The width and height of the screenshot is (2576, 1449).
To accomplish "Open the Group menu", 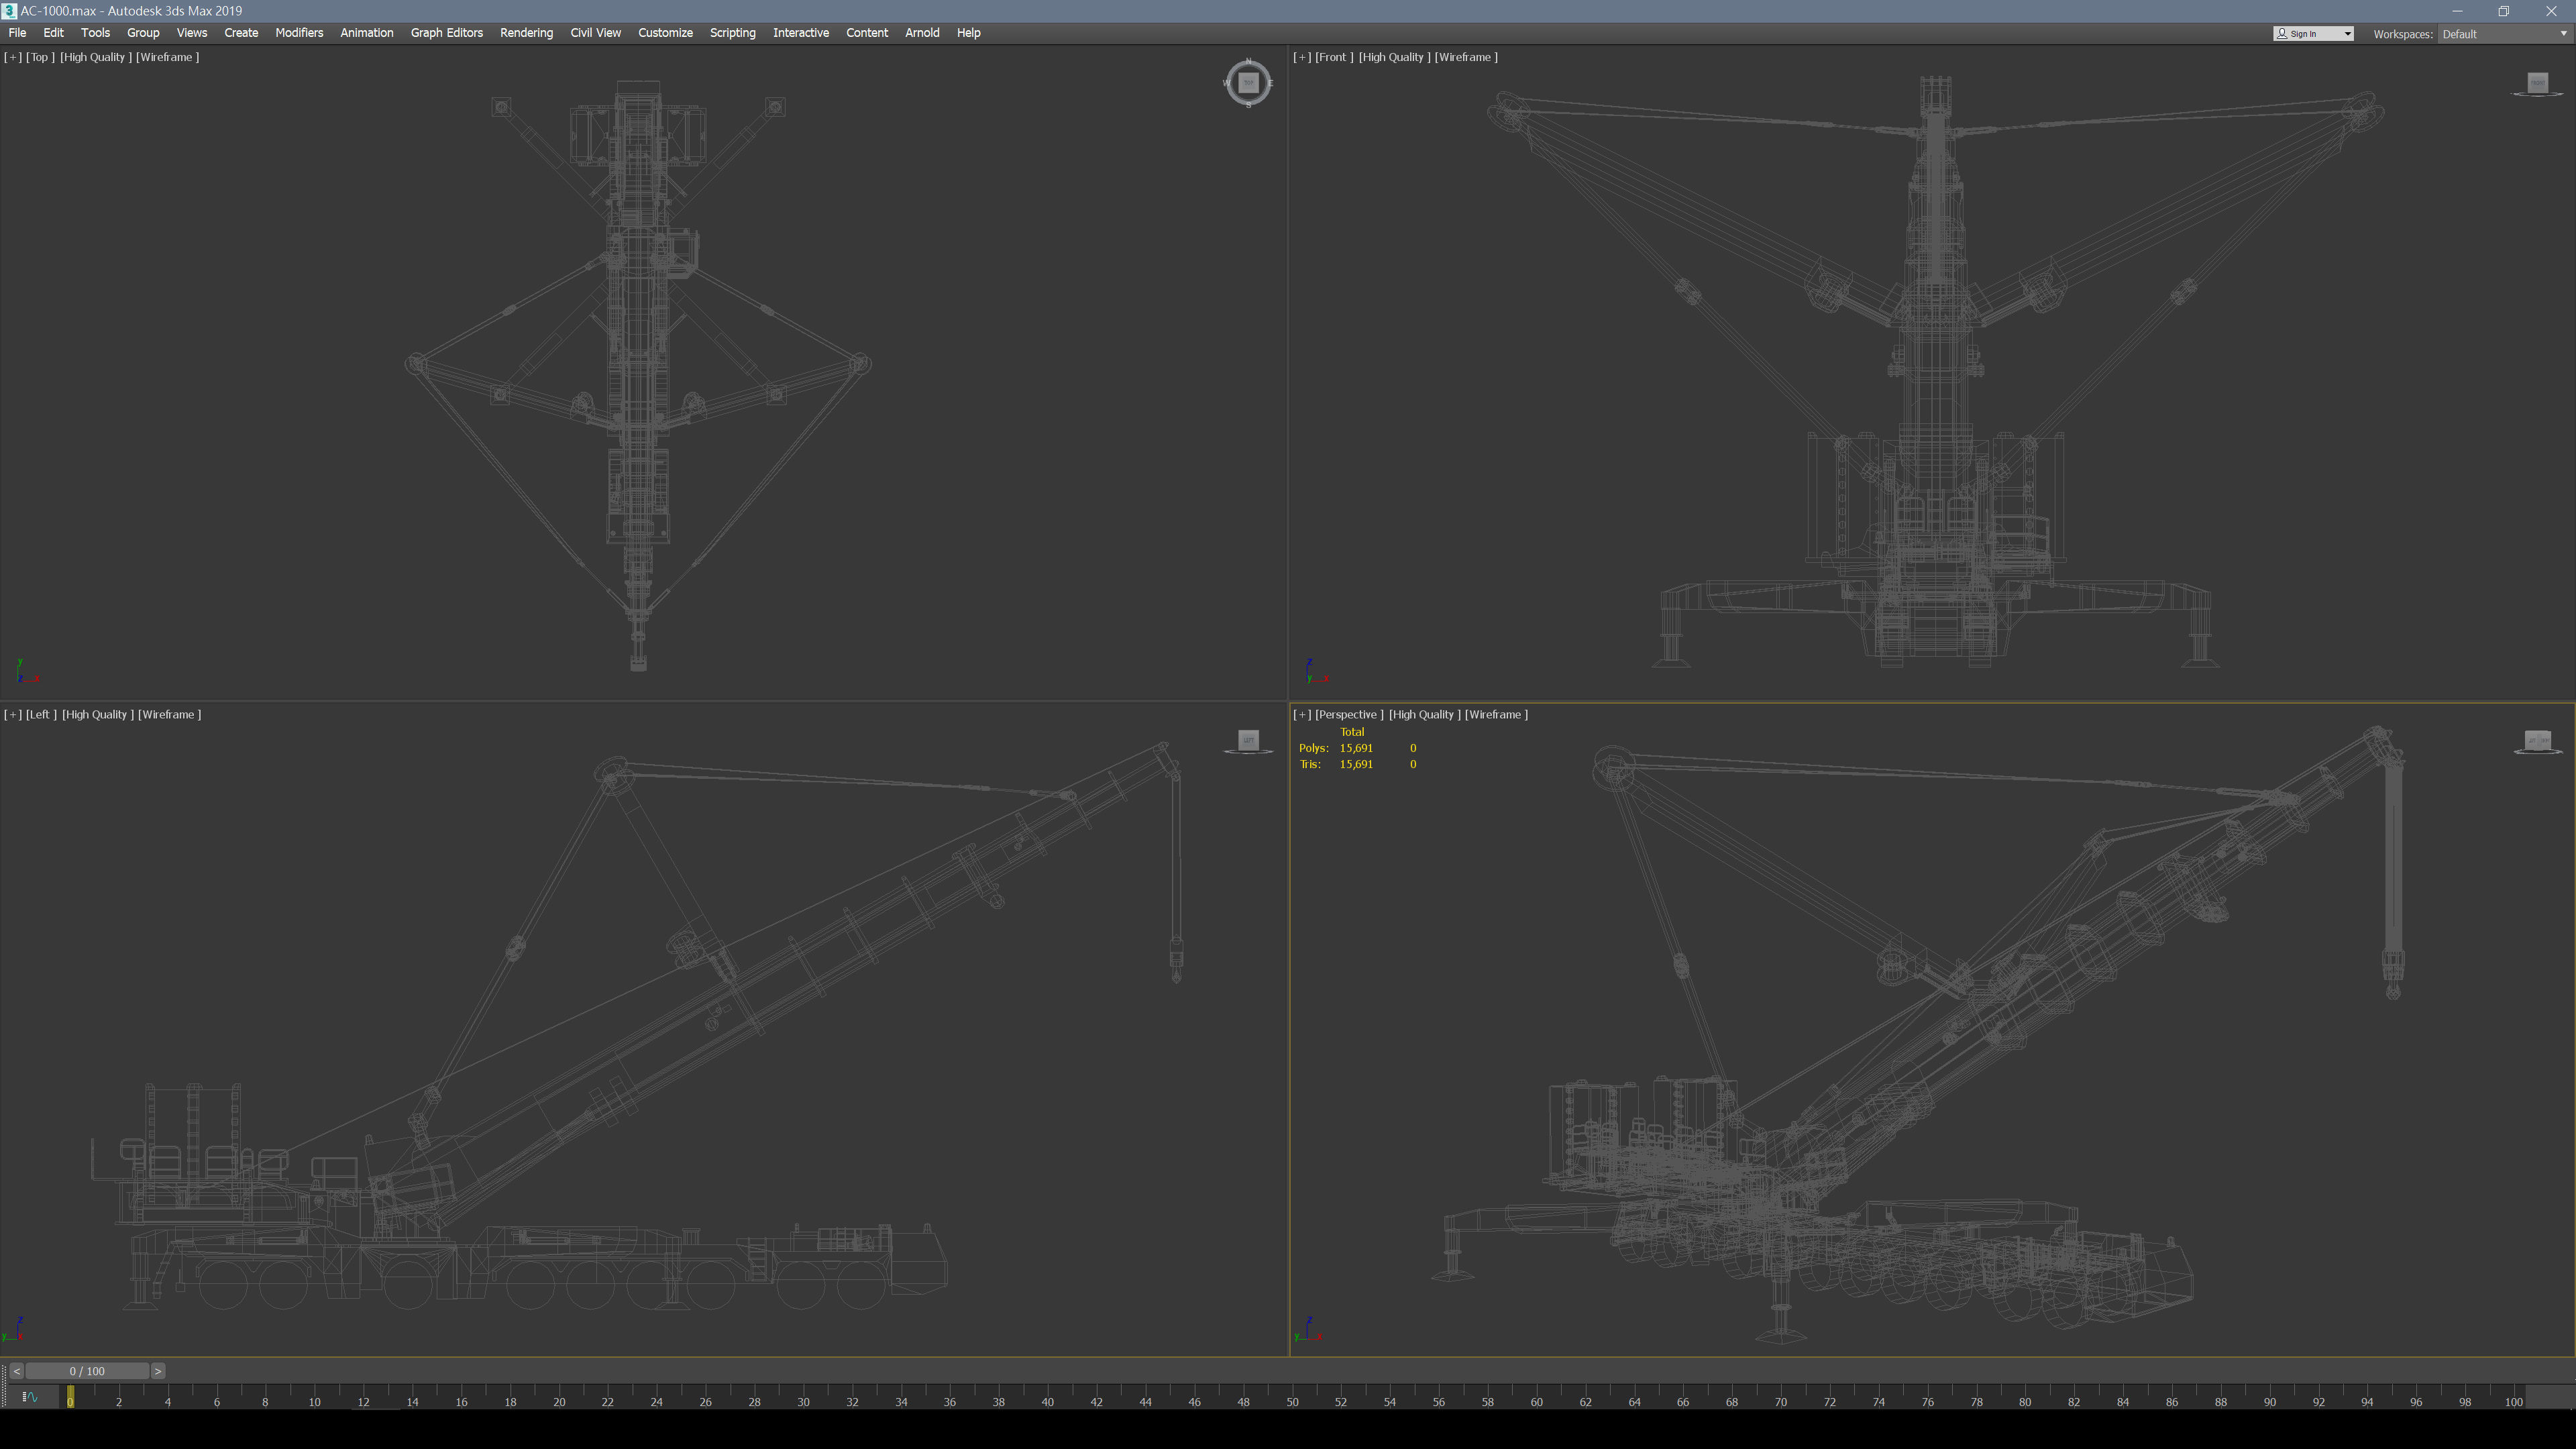I will pyautogui.click(x=143, y=33).
